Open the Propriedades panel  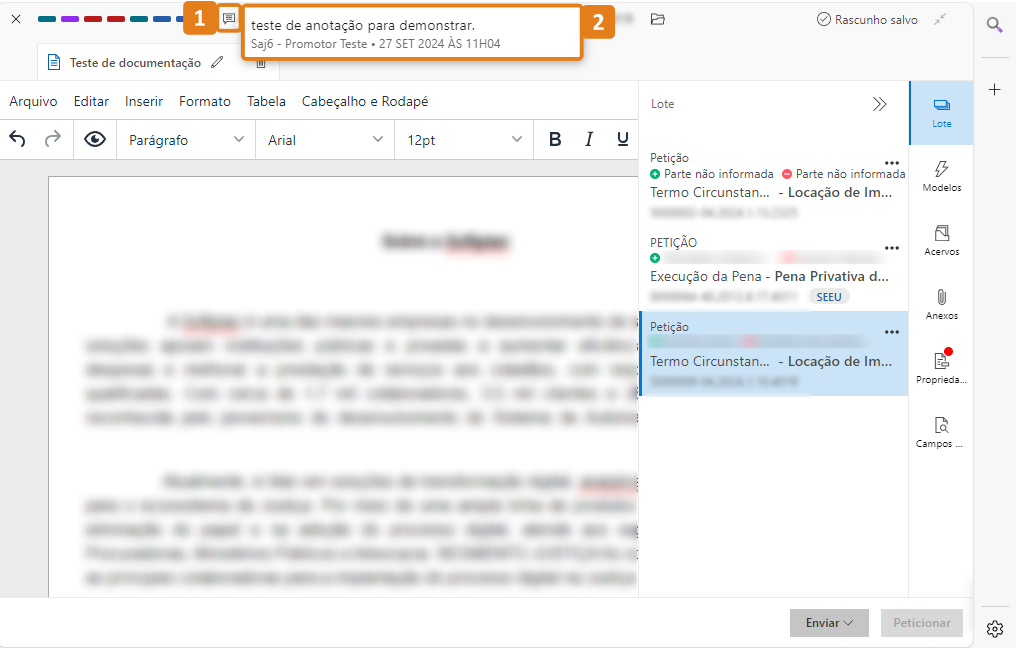[941, 368]
